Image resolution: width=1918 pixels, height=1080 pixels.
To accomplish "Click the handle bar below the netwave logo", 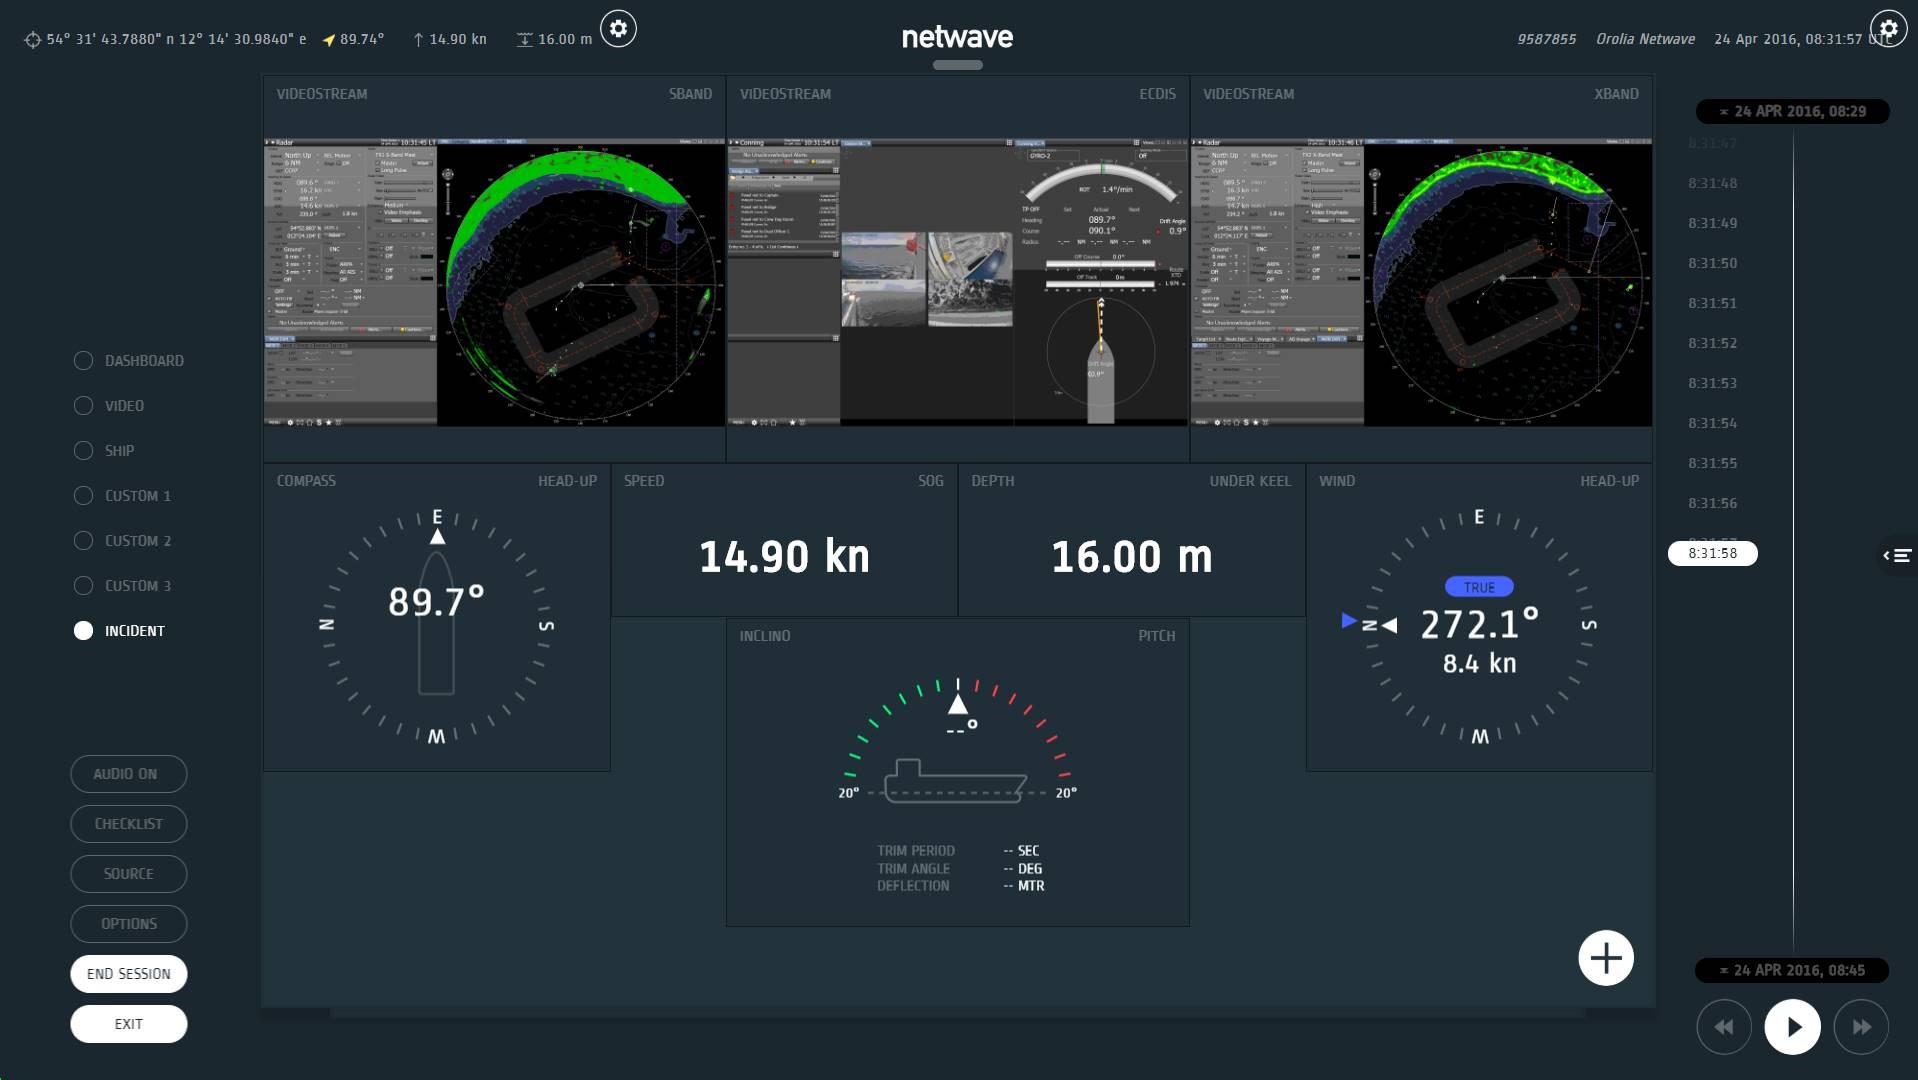I will pyautogui.click(x=958, y=65).
